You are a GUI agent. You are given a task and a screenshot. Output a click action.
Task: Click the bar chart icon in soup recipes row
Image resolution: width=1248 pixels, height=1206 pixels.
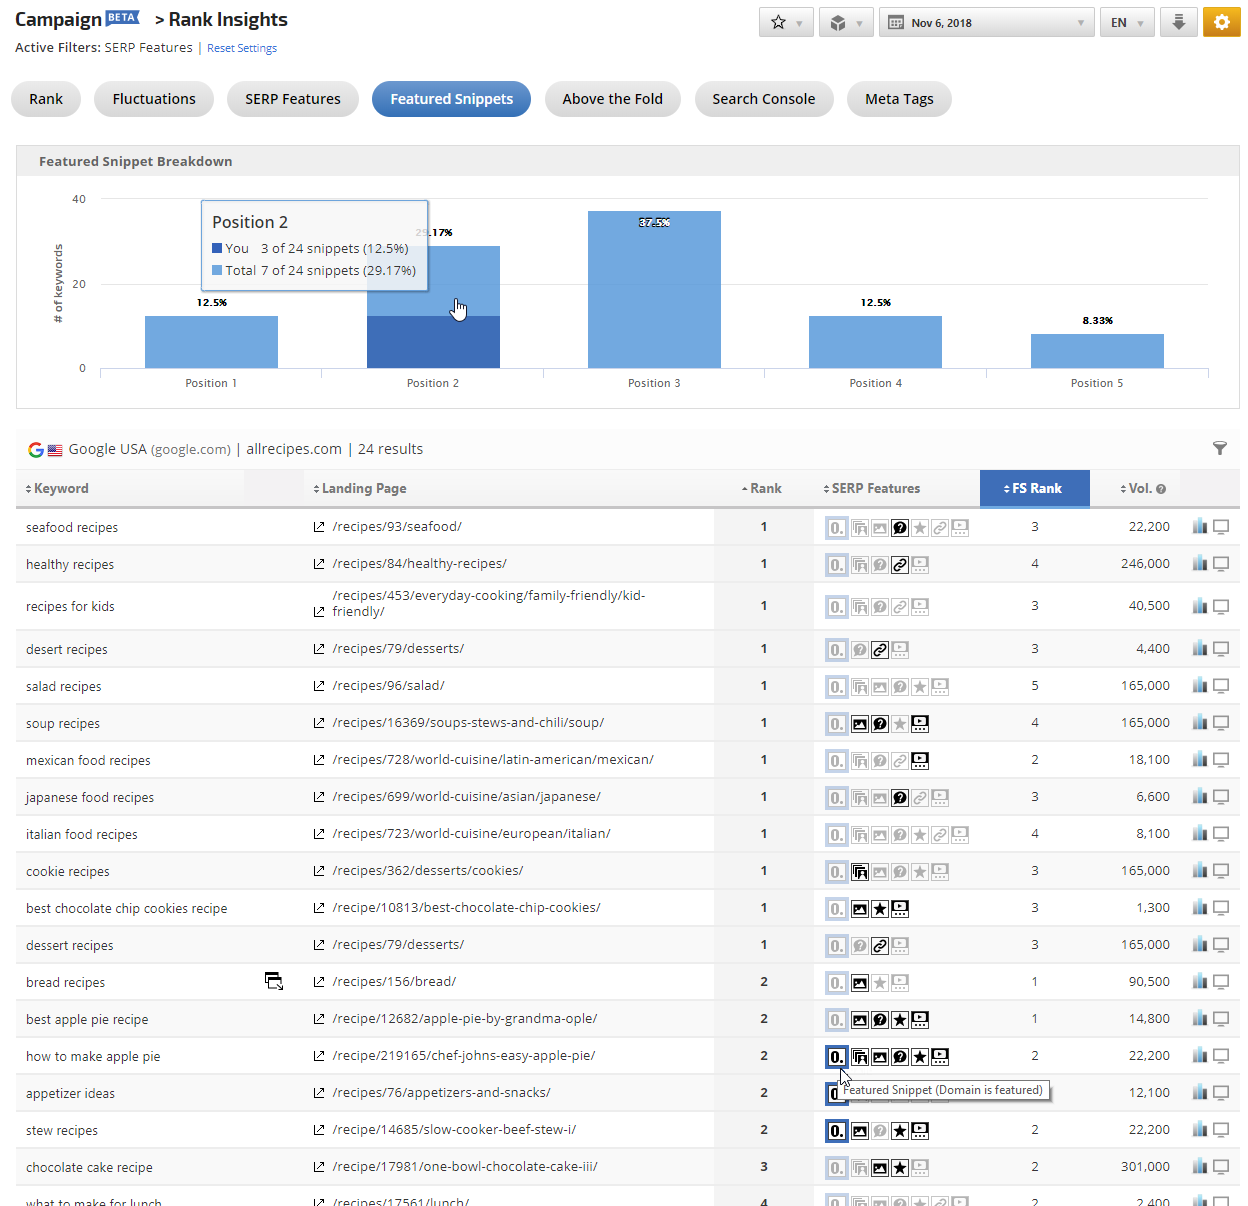(x=1200, y=722)
